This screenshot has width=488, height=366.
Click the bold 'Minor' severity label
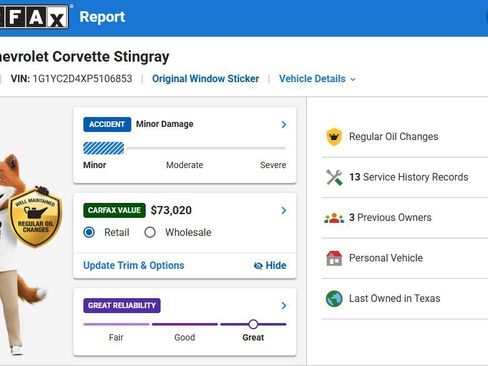pyautogui.click(x=95, y=165)
